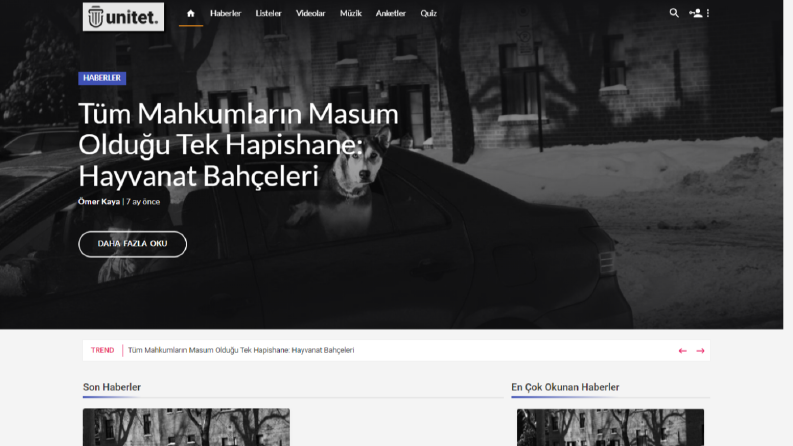
Task: Open the Haberler menu item
Action: point(226,14)
